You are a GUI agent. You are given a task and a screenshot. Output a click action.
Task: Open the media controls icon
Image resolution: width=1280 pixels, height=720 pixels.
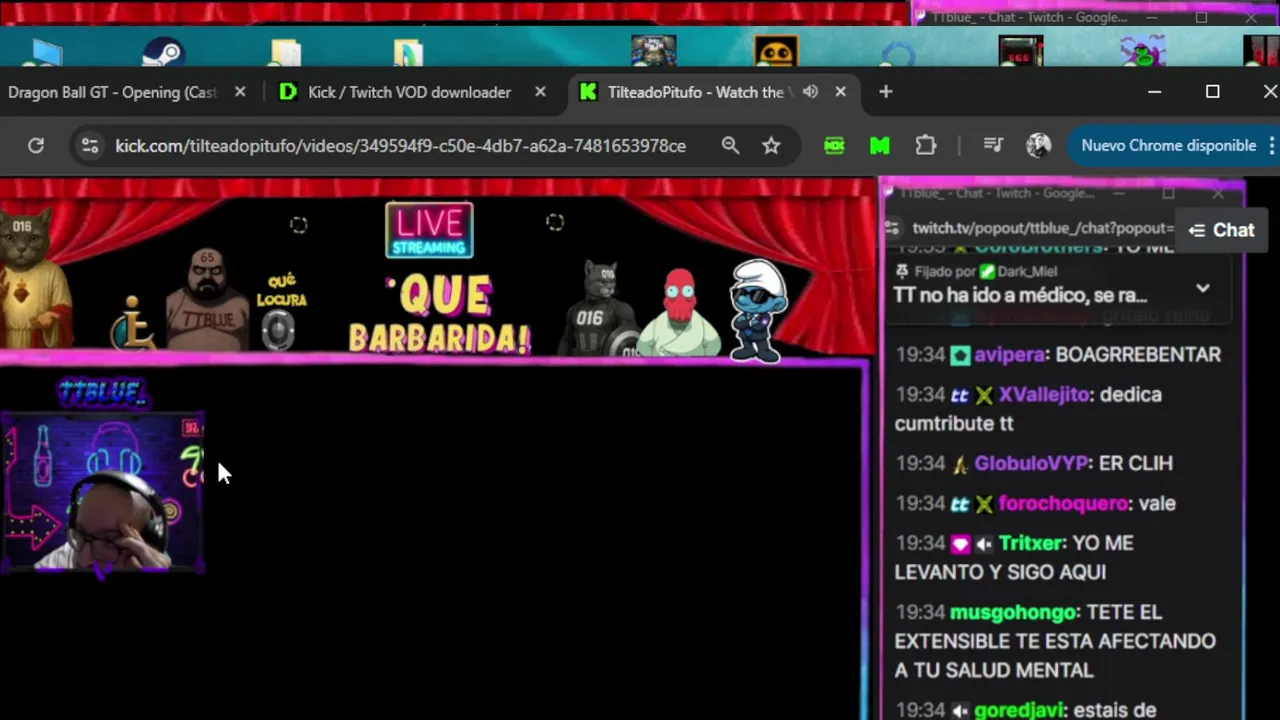pyautogui.click(x=993, y=146)
